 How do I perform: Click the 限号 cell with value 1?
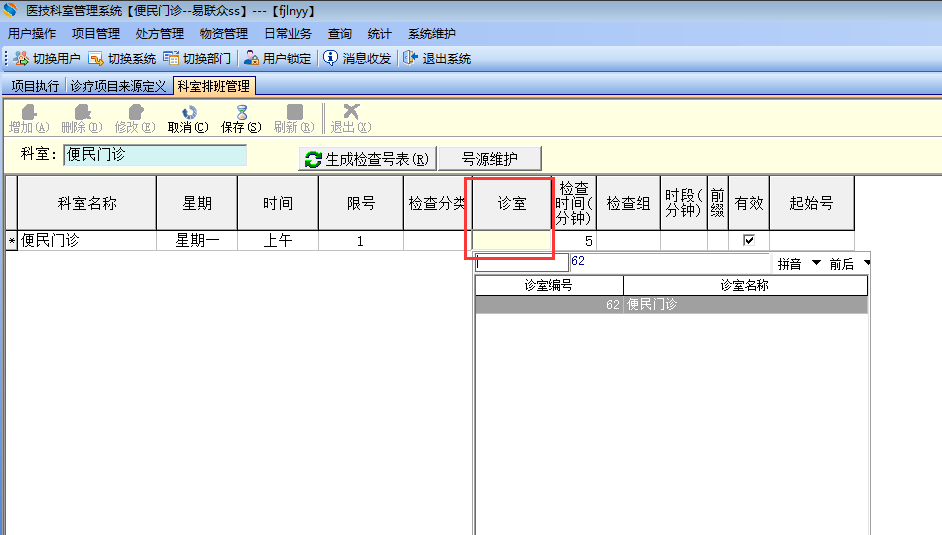(x=361, y=241)
